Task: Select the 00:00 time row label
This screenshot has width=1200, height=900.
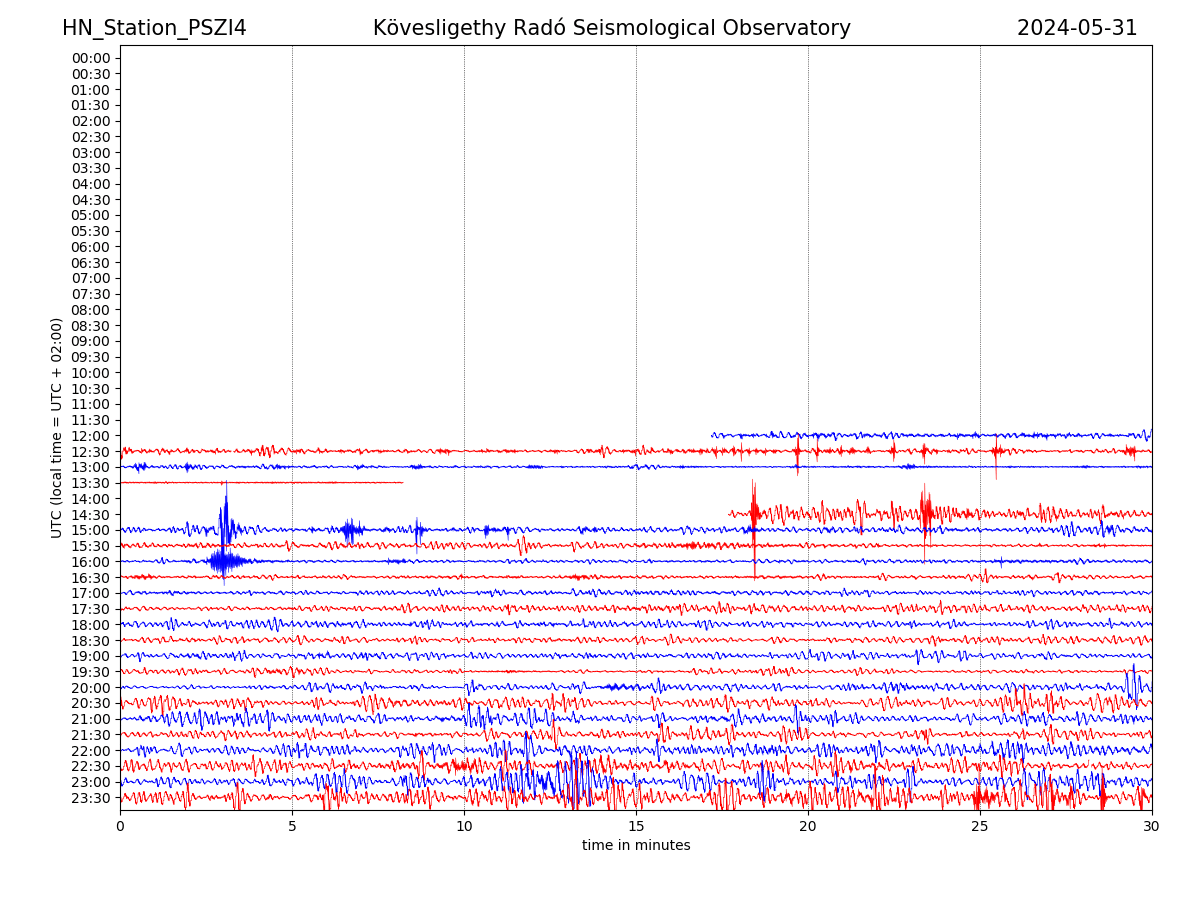Action: coord(91,58)
